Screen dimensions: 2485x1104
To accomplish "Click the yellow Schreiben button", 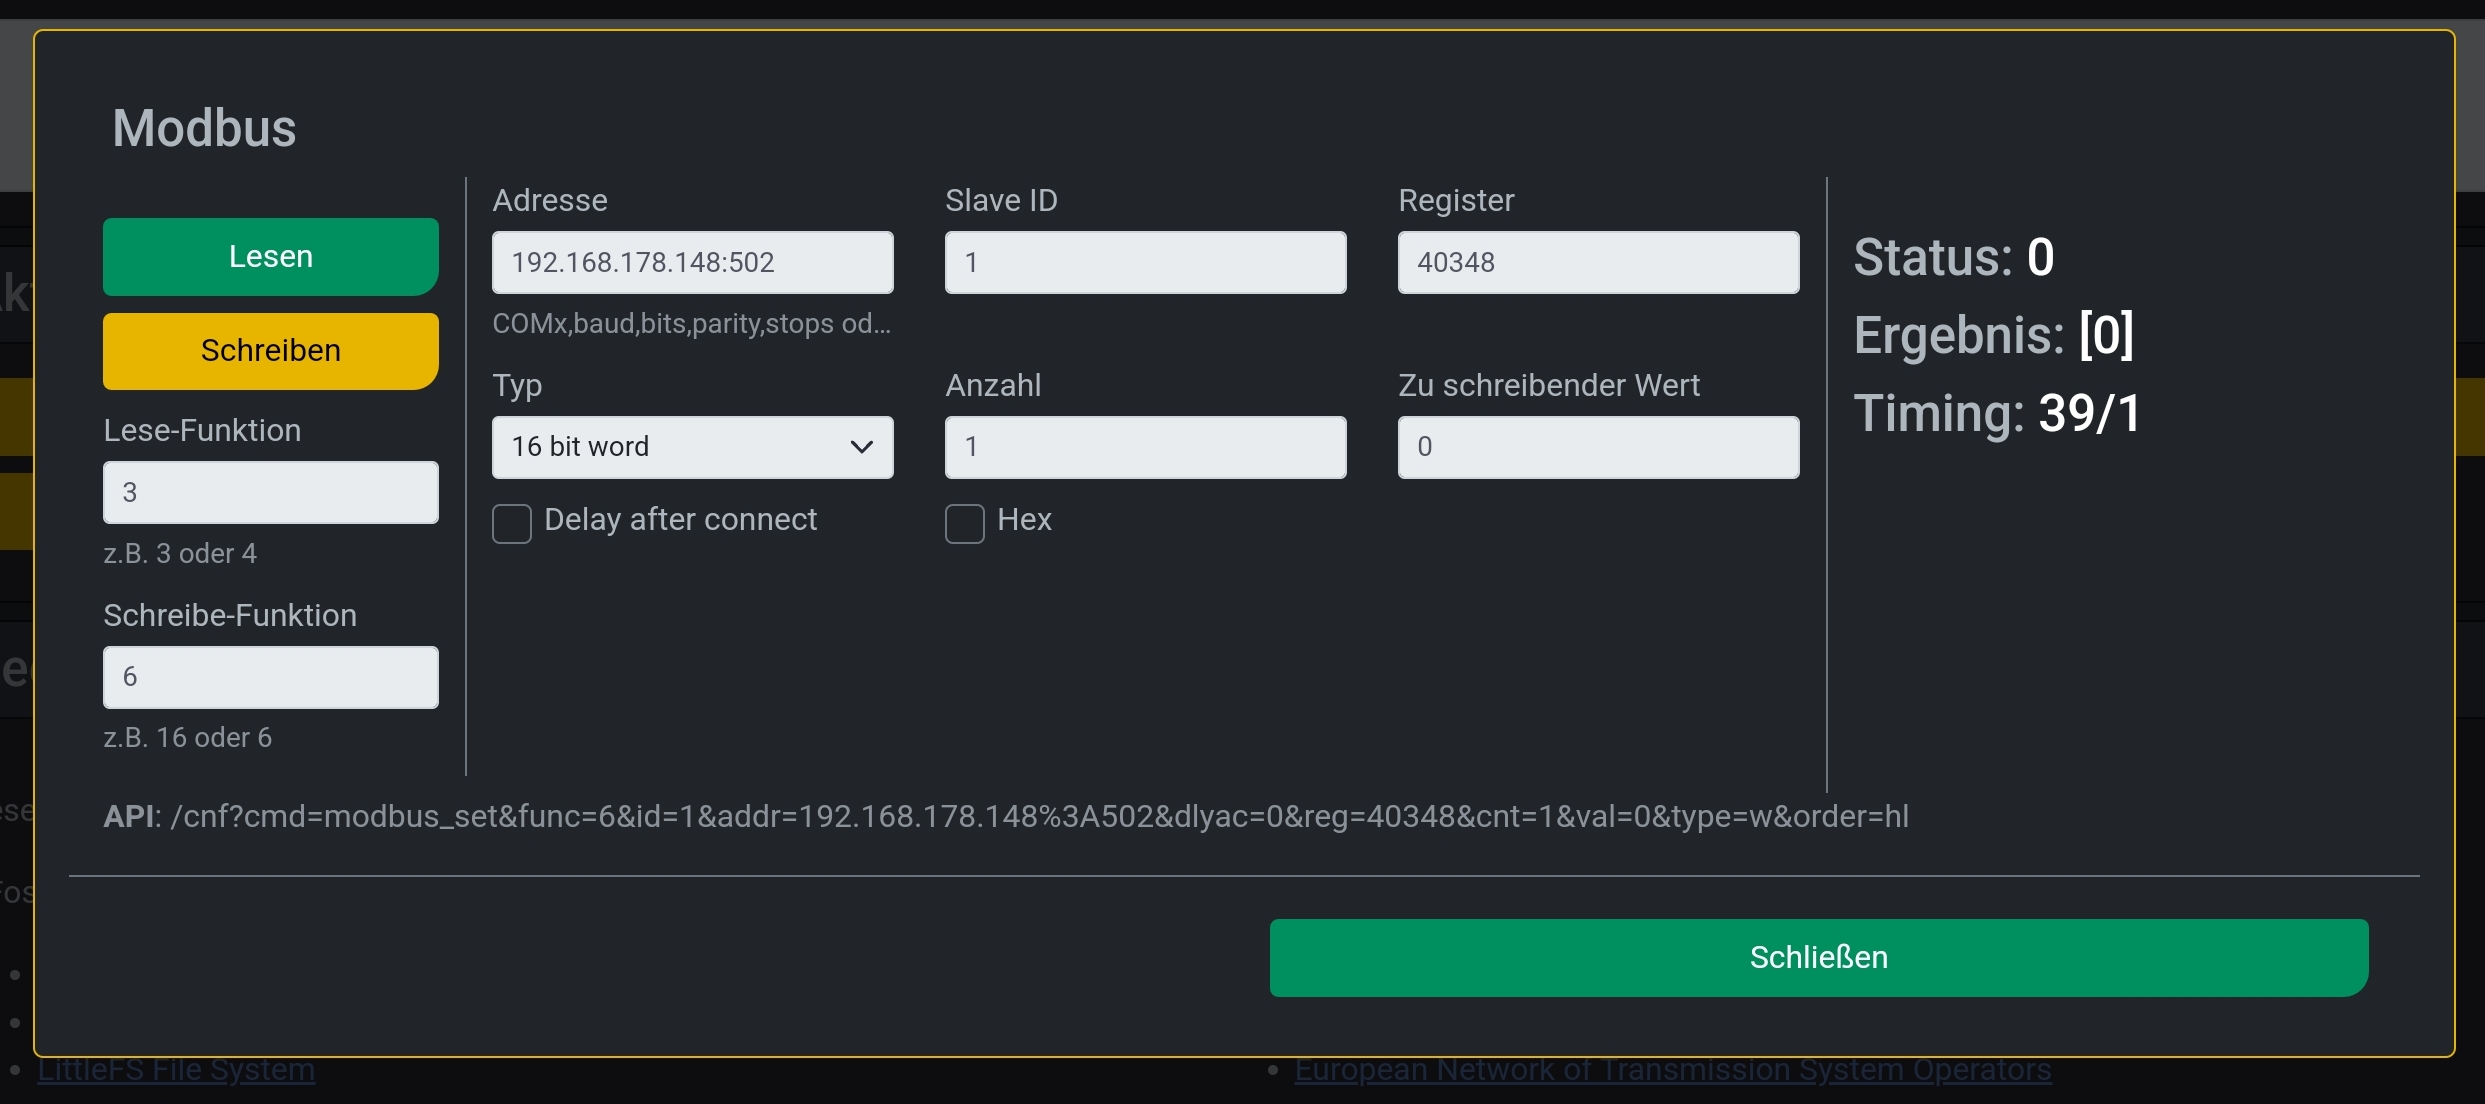I will (270, 351).
